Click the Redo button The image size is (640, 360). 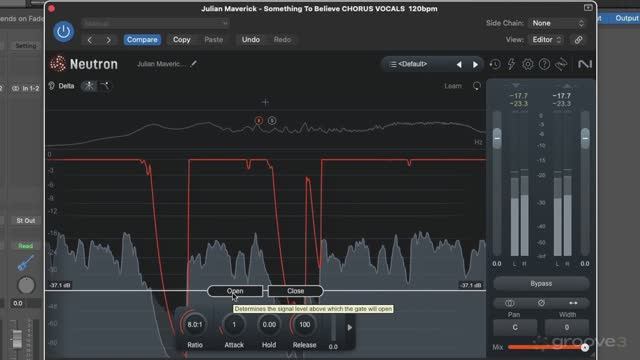[x=282, y=40]
